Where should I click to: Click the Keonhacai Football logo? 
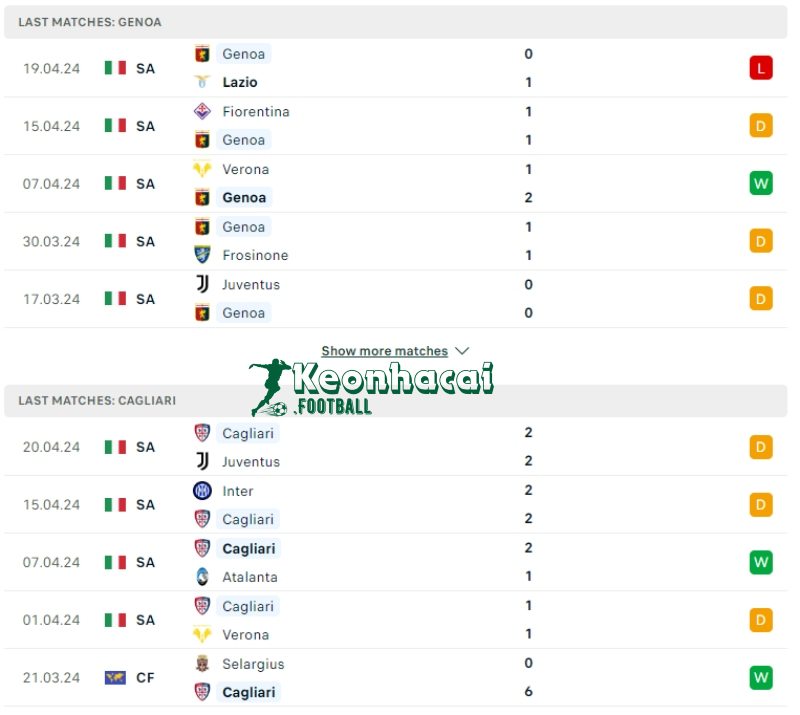(x=372, y=387)
